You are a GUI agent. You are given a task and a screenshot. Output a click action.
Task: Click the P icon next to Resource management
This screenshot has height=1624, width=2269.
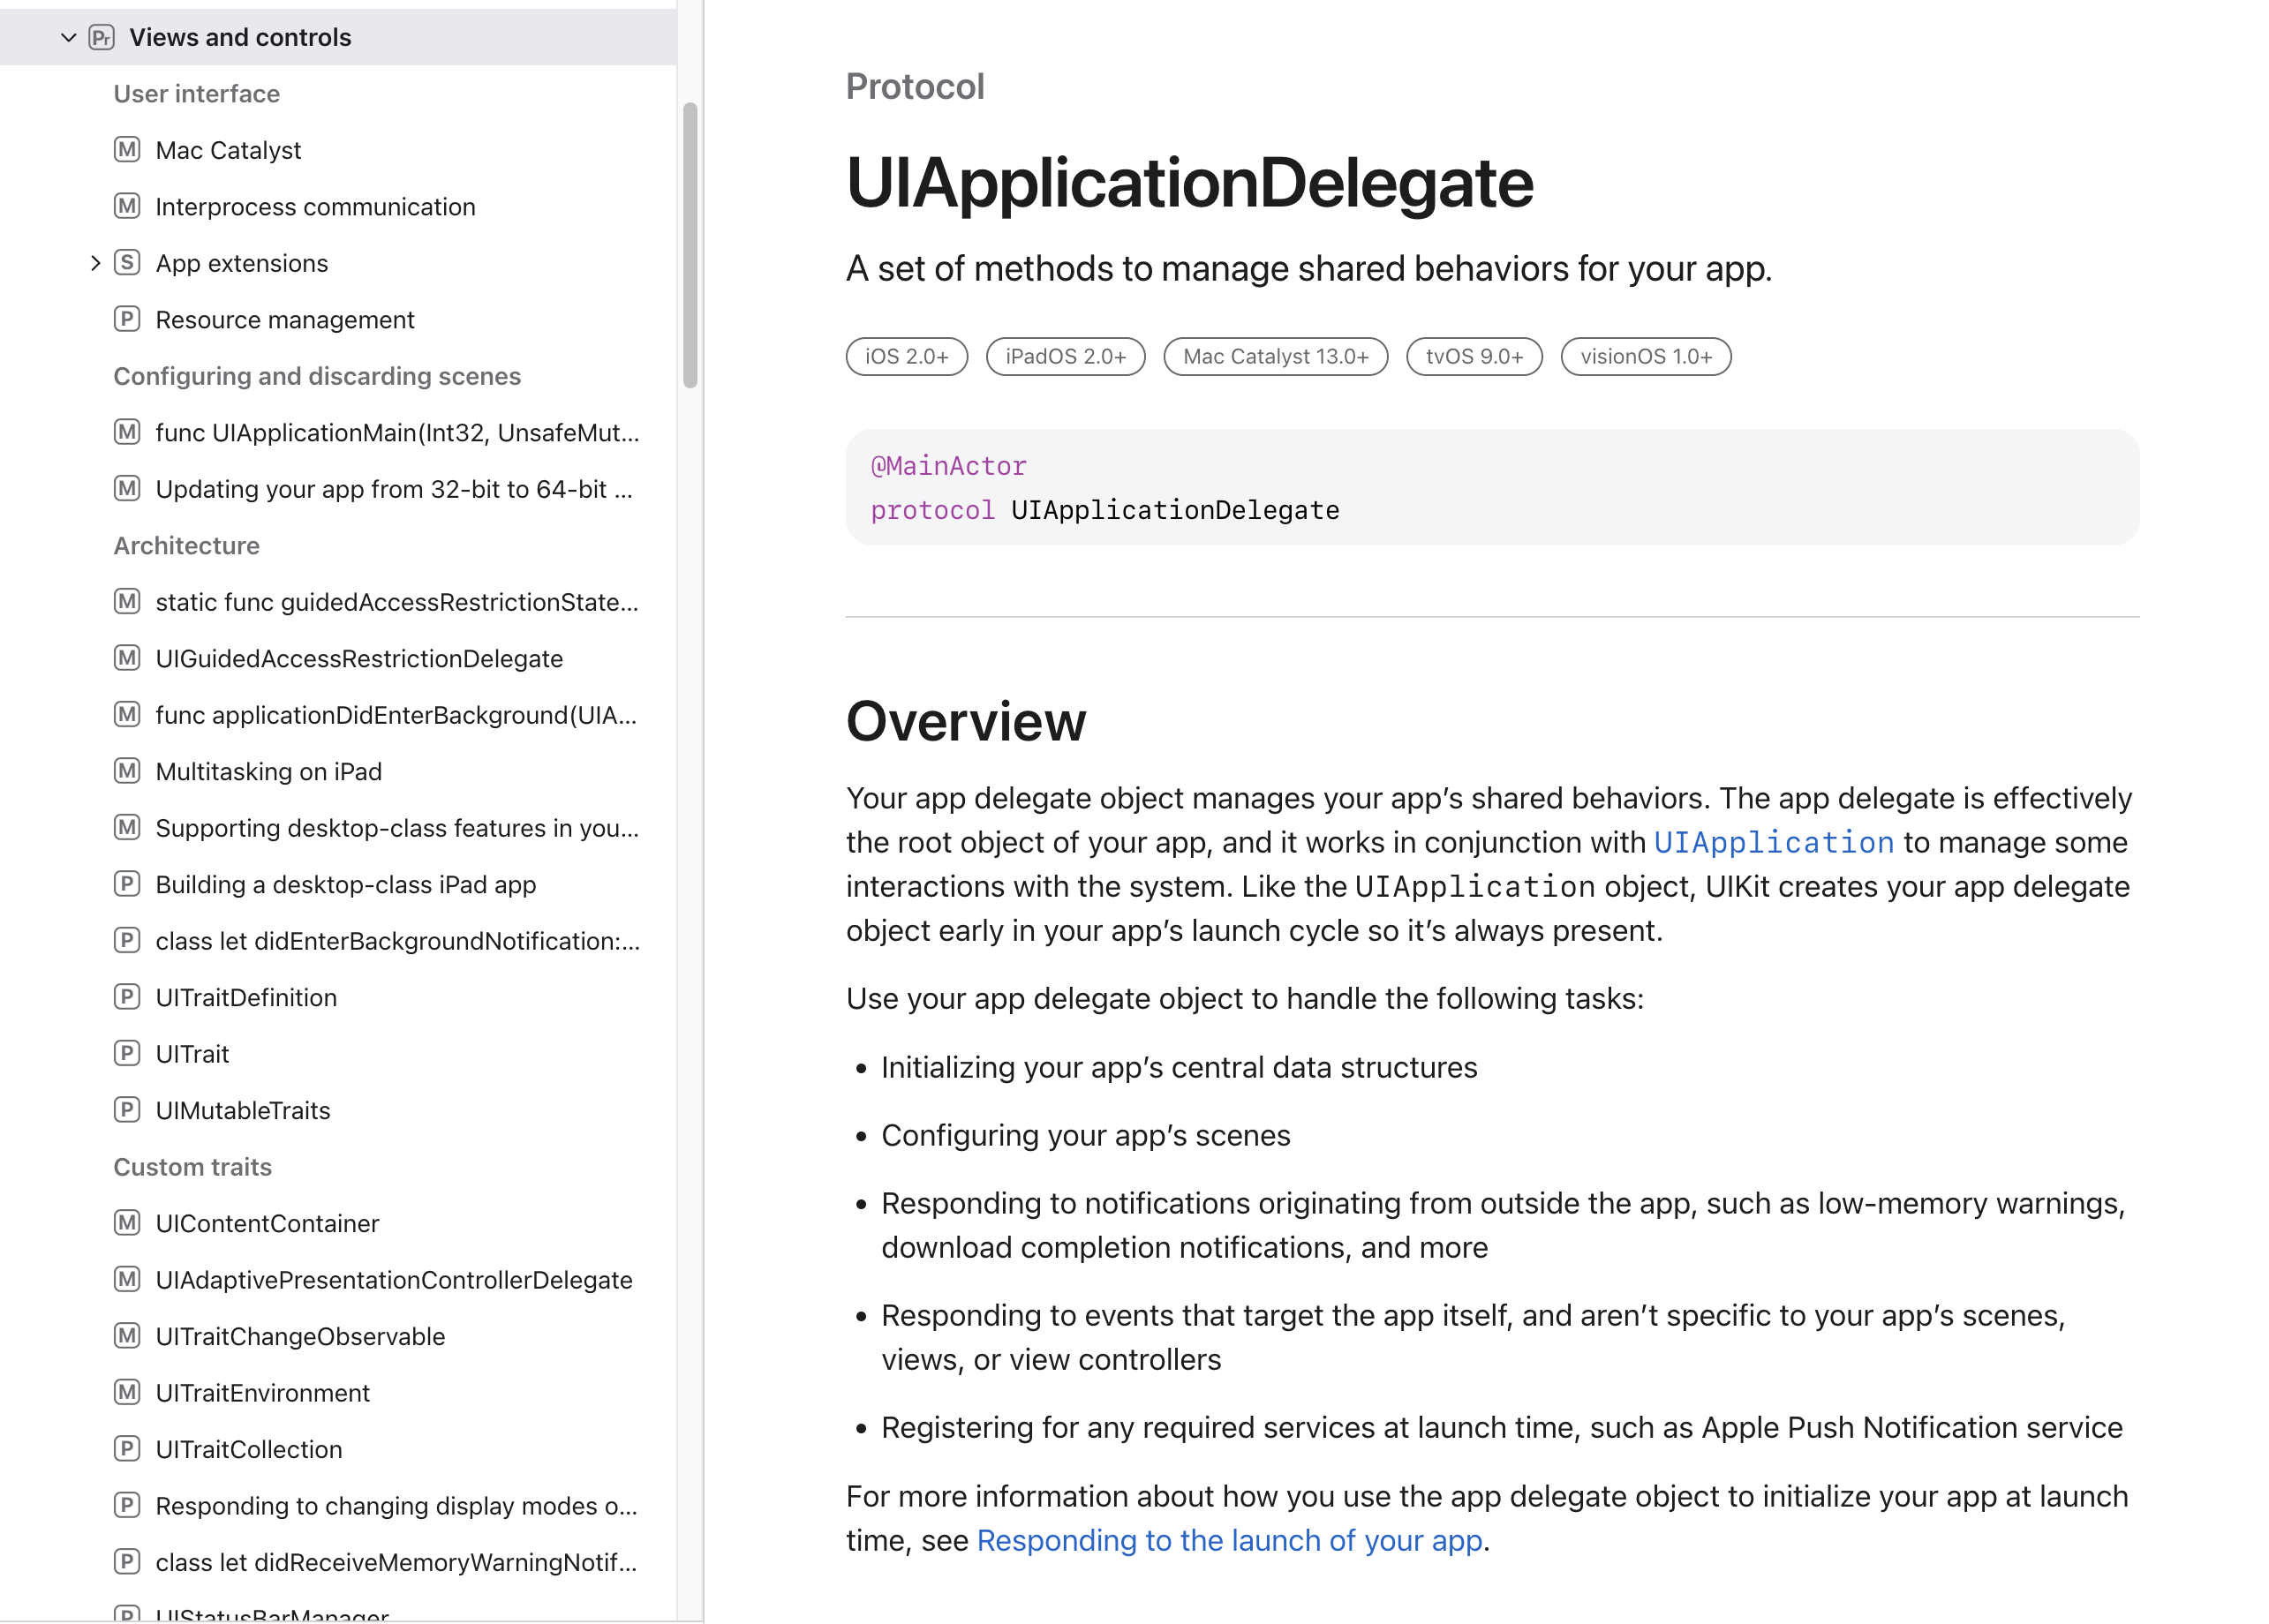127,320
